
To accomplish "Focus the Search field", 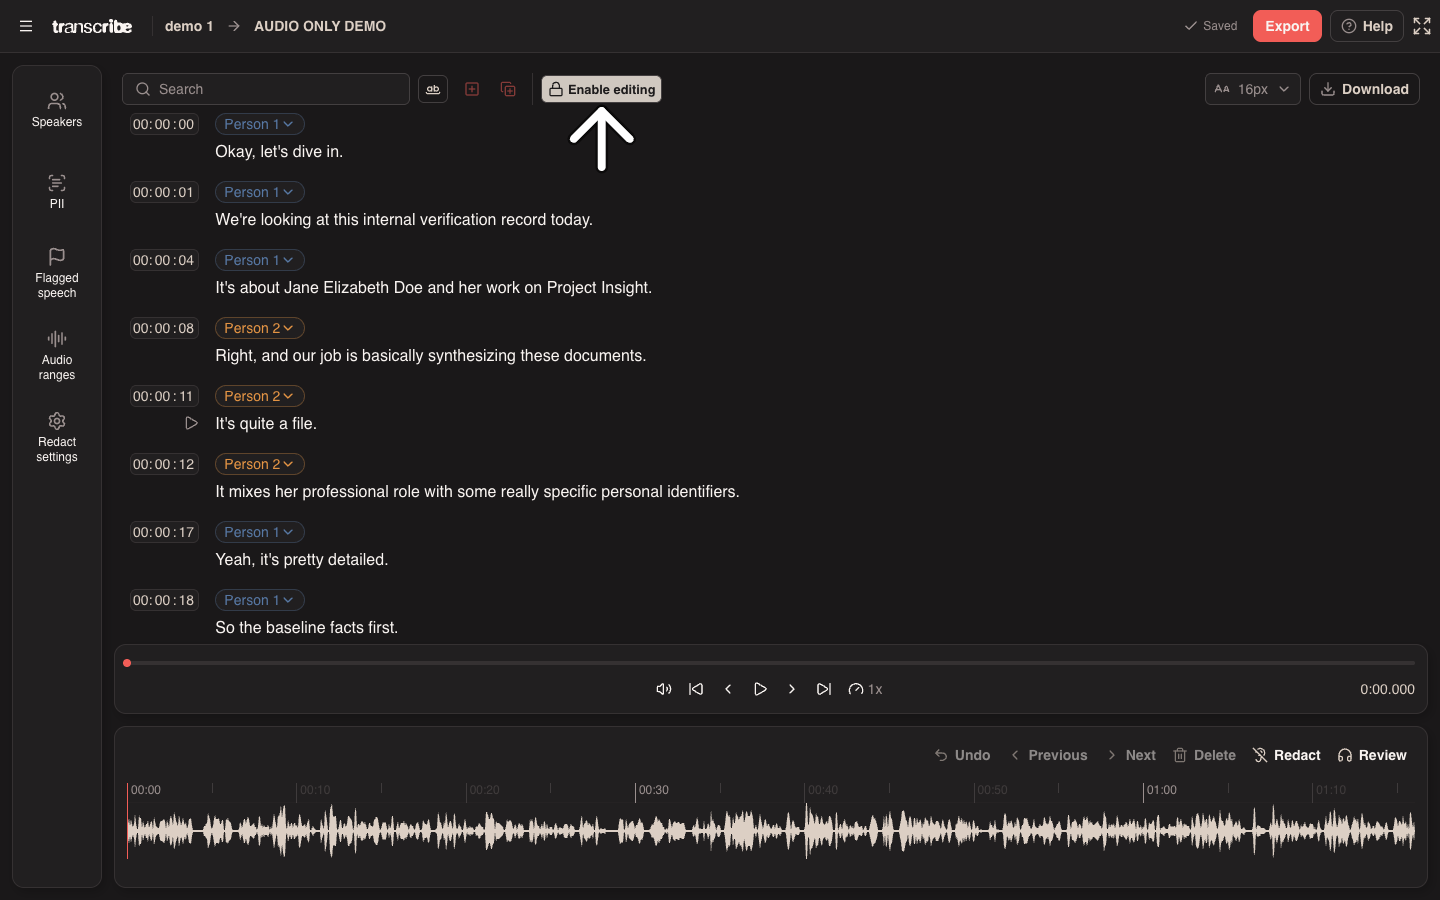I will pos(266,89).
